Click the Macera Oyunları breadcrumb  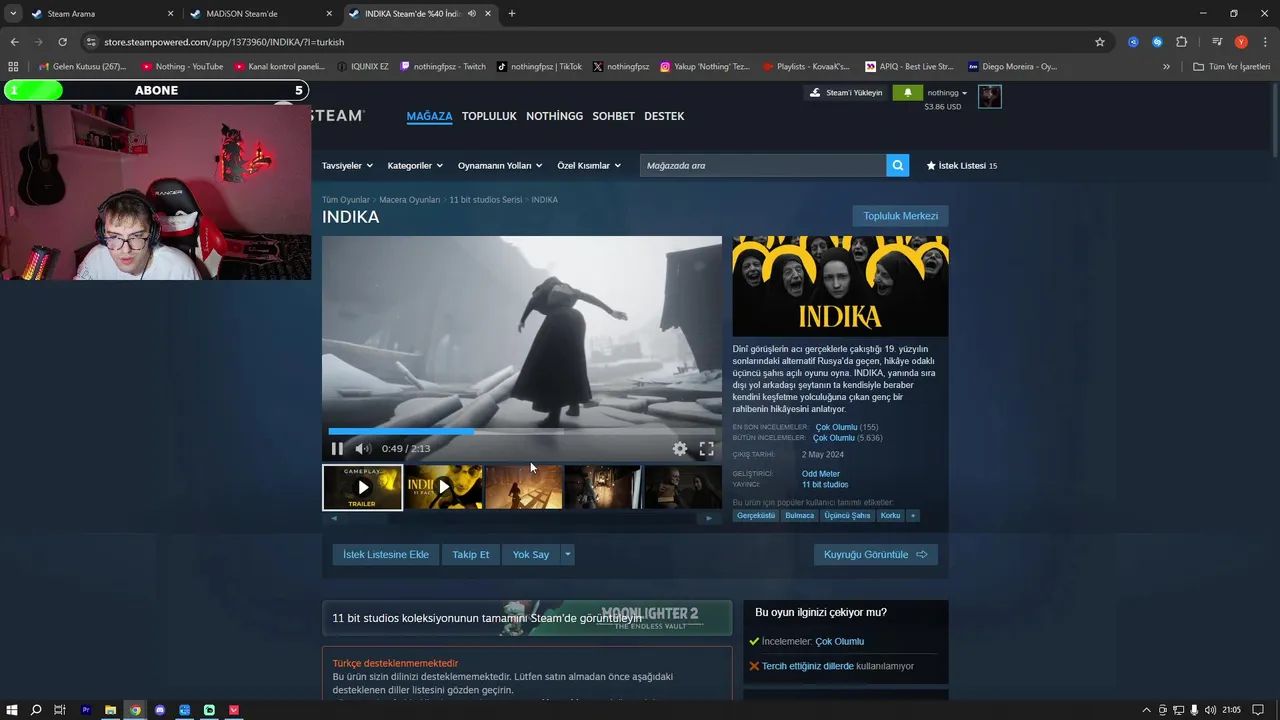(410, 200)
